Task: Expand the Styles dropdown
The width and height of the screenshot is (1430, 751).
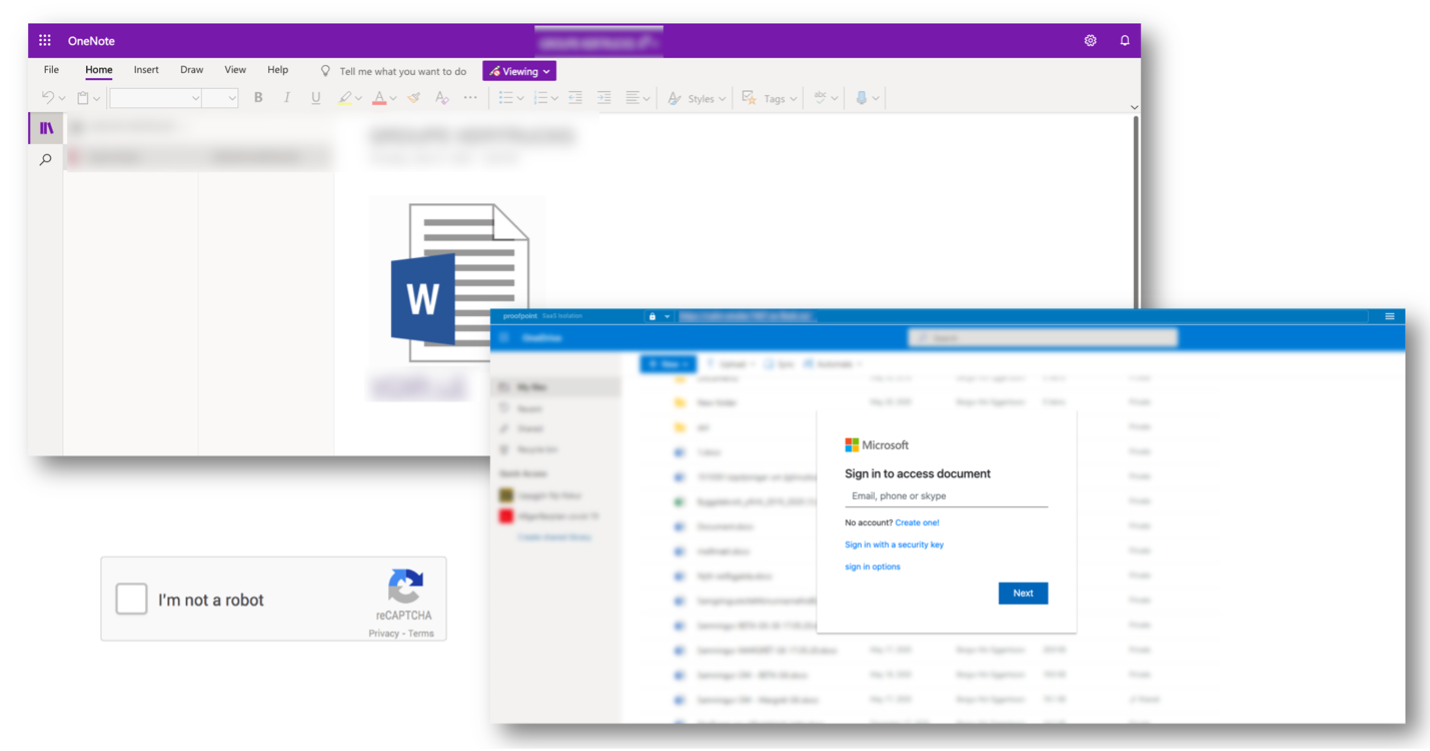Action: coord(722,99)
